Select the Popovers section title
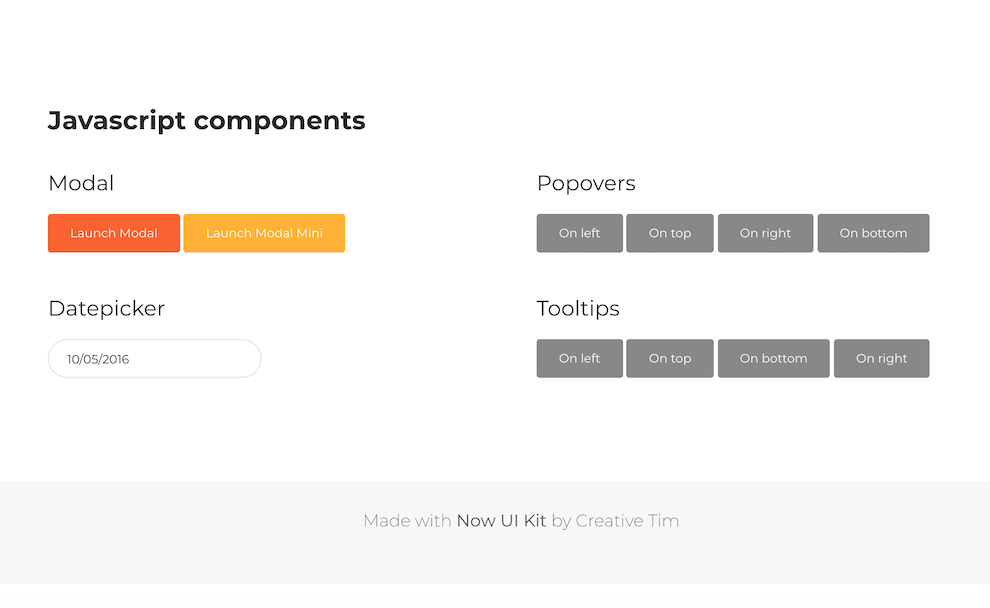Screen dimensions: 990x608 pyautogui.click(x=586, y=183)
